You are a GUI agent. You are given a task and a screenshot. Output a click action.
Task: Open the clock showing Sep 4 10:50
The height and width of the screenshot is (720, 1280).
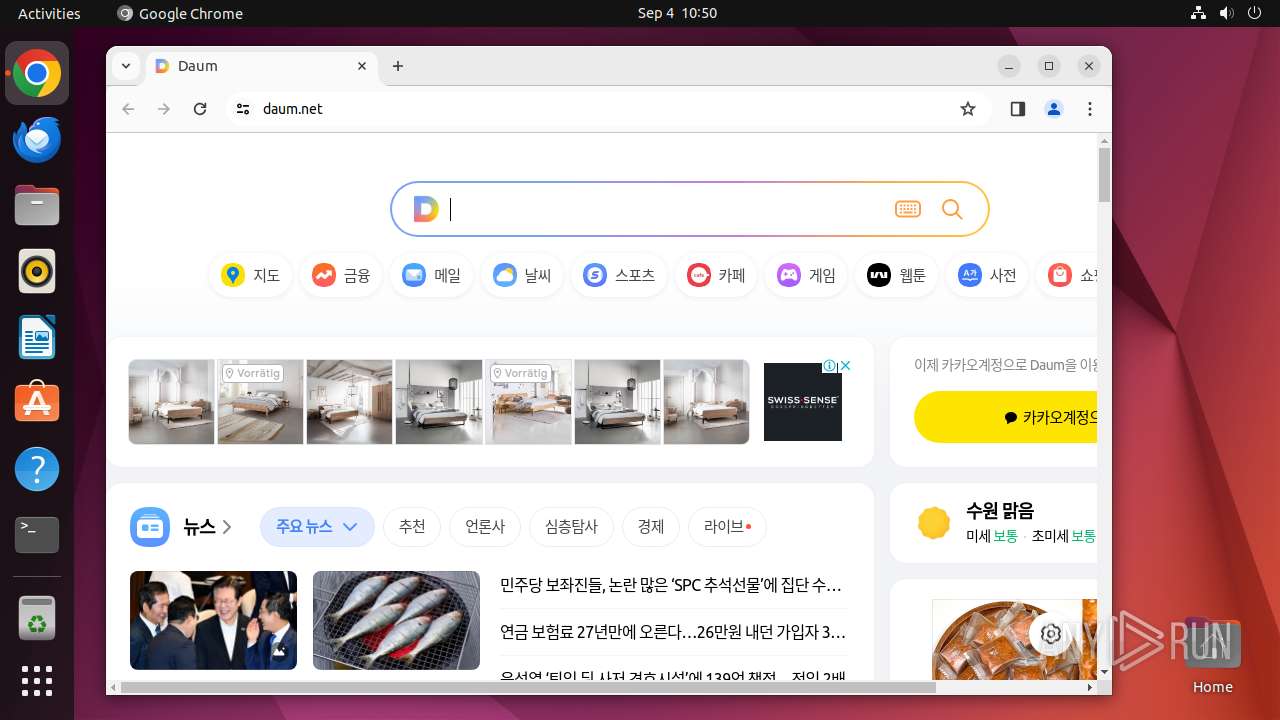(677, 13)
